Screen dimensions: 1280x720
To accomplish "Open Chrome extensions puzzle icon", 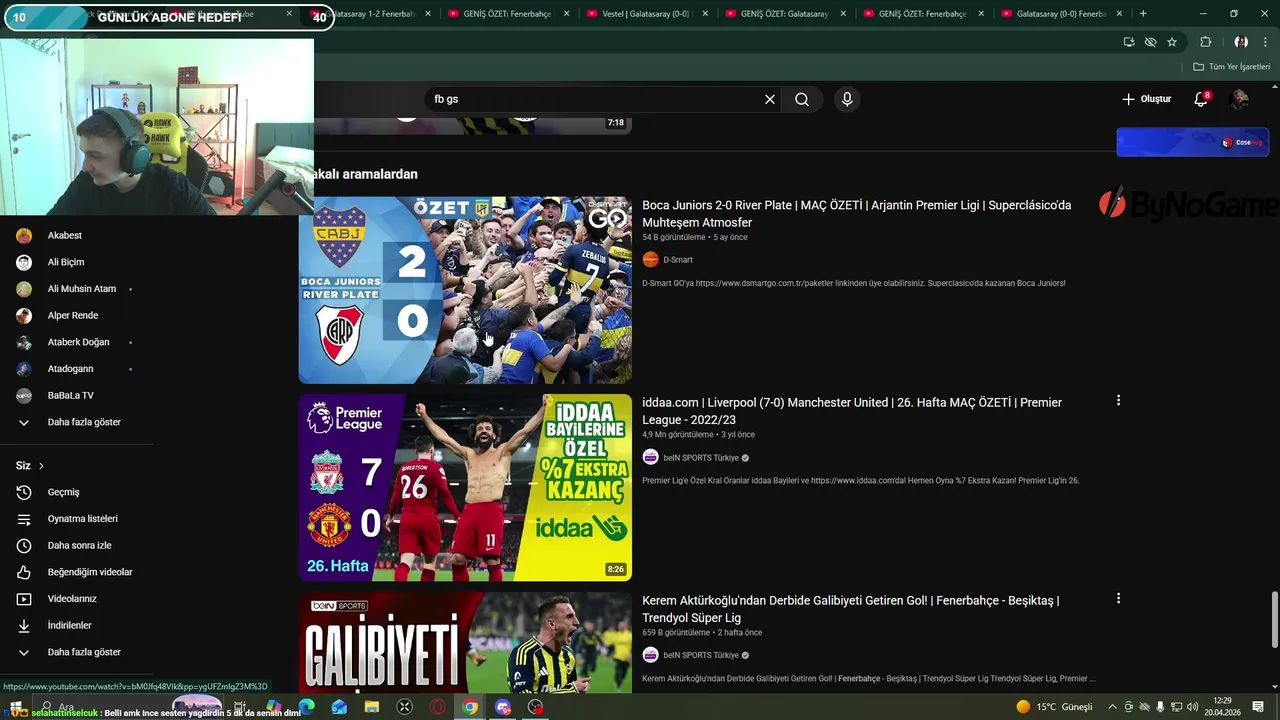I will coord(1205,42).
